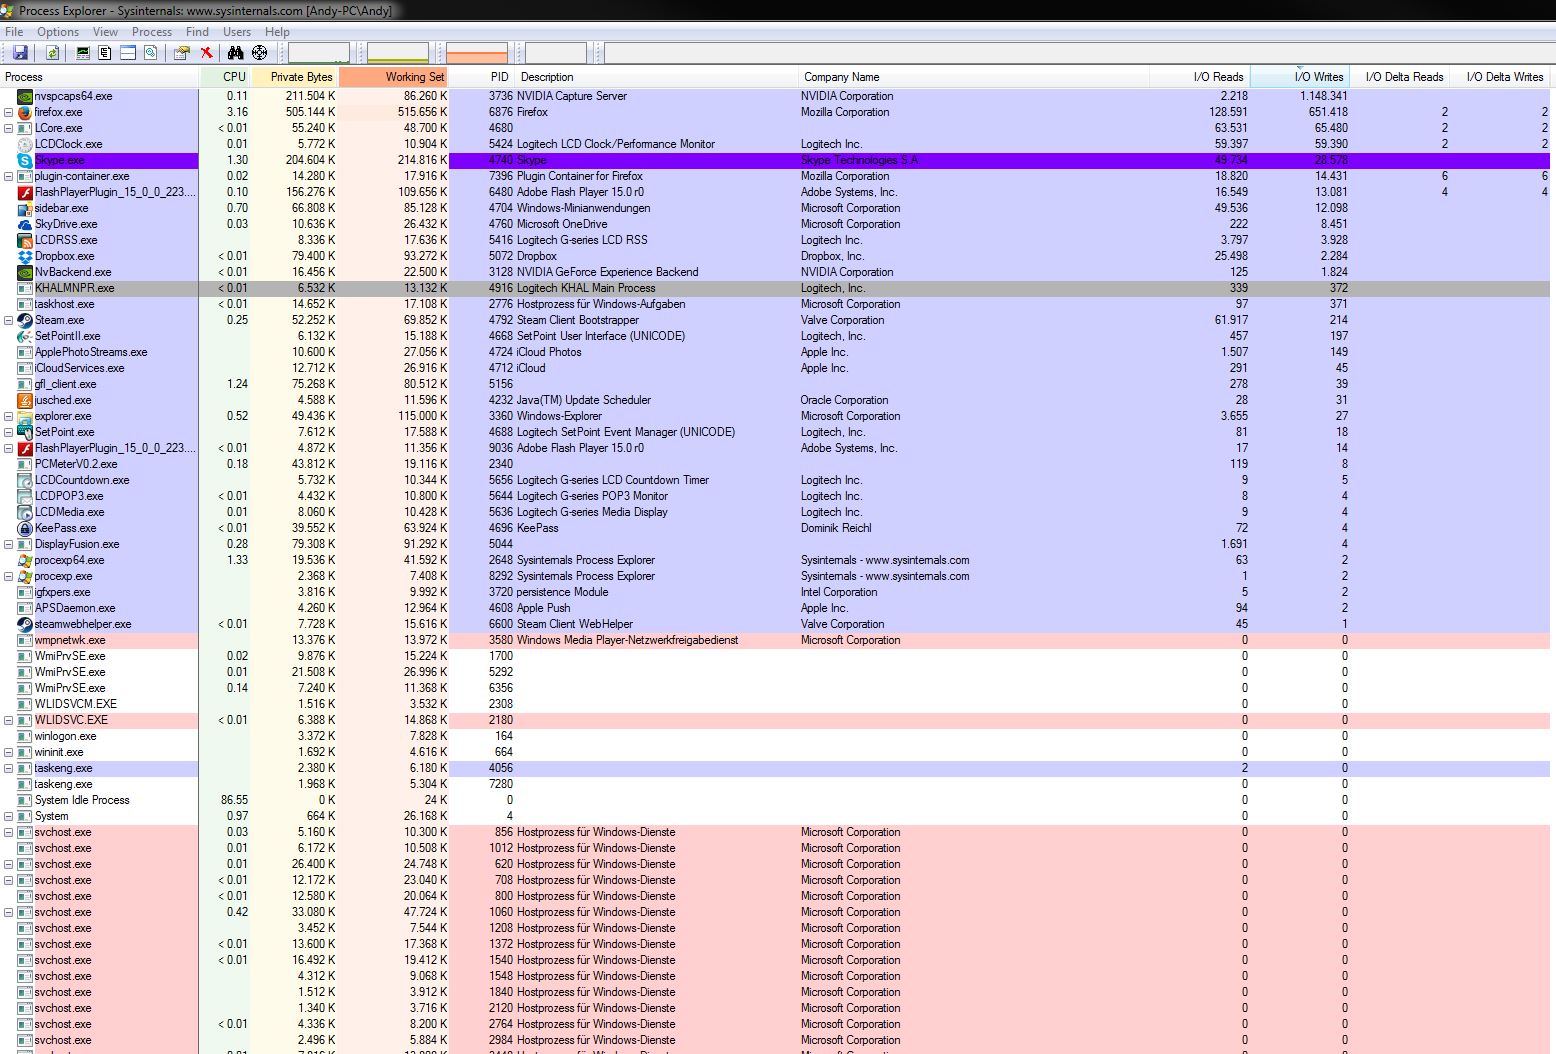The height and width of the screenshot is (1054, 1556).
Task: Open the System Information graph icon
Action: 83,53
